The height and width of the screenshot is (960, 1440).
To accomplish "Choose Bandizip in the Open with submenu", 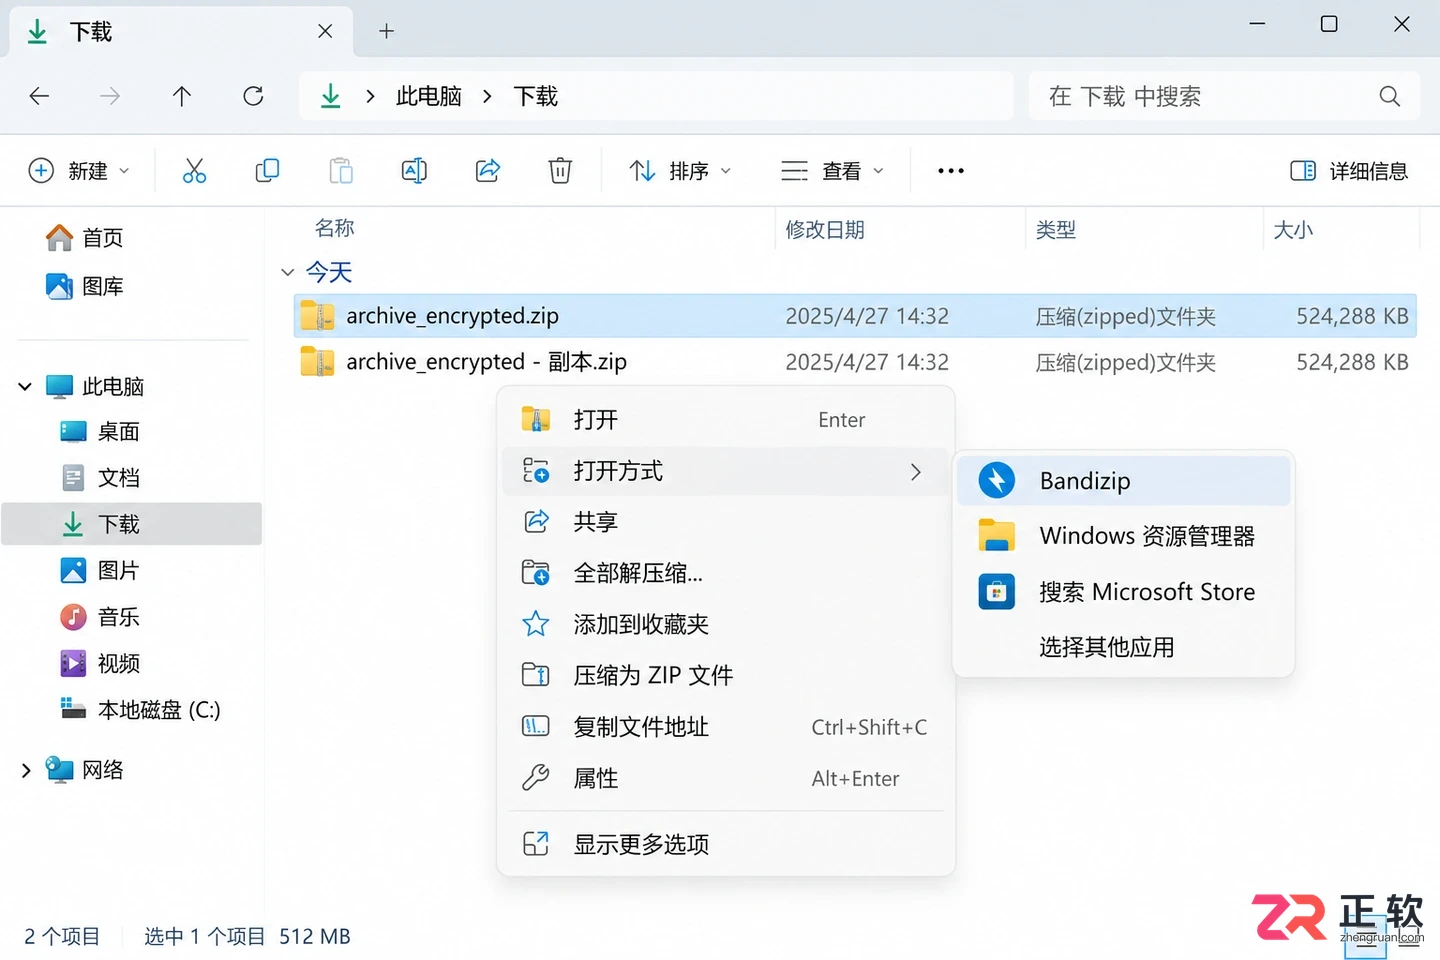I will coord(1124,481).
